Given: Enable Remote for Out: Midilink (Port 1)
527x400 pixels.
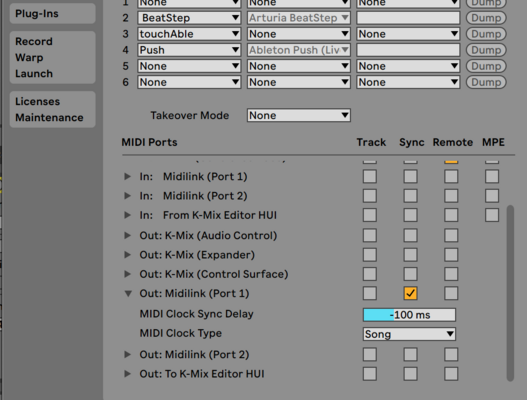Looking at the screenshot, I should coord(451,293).
